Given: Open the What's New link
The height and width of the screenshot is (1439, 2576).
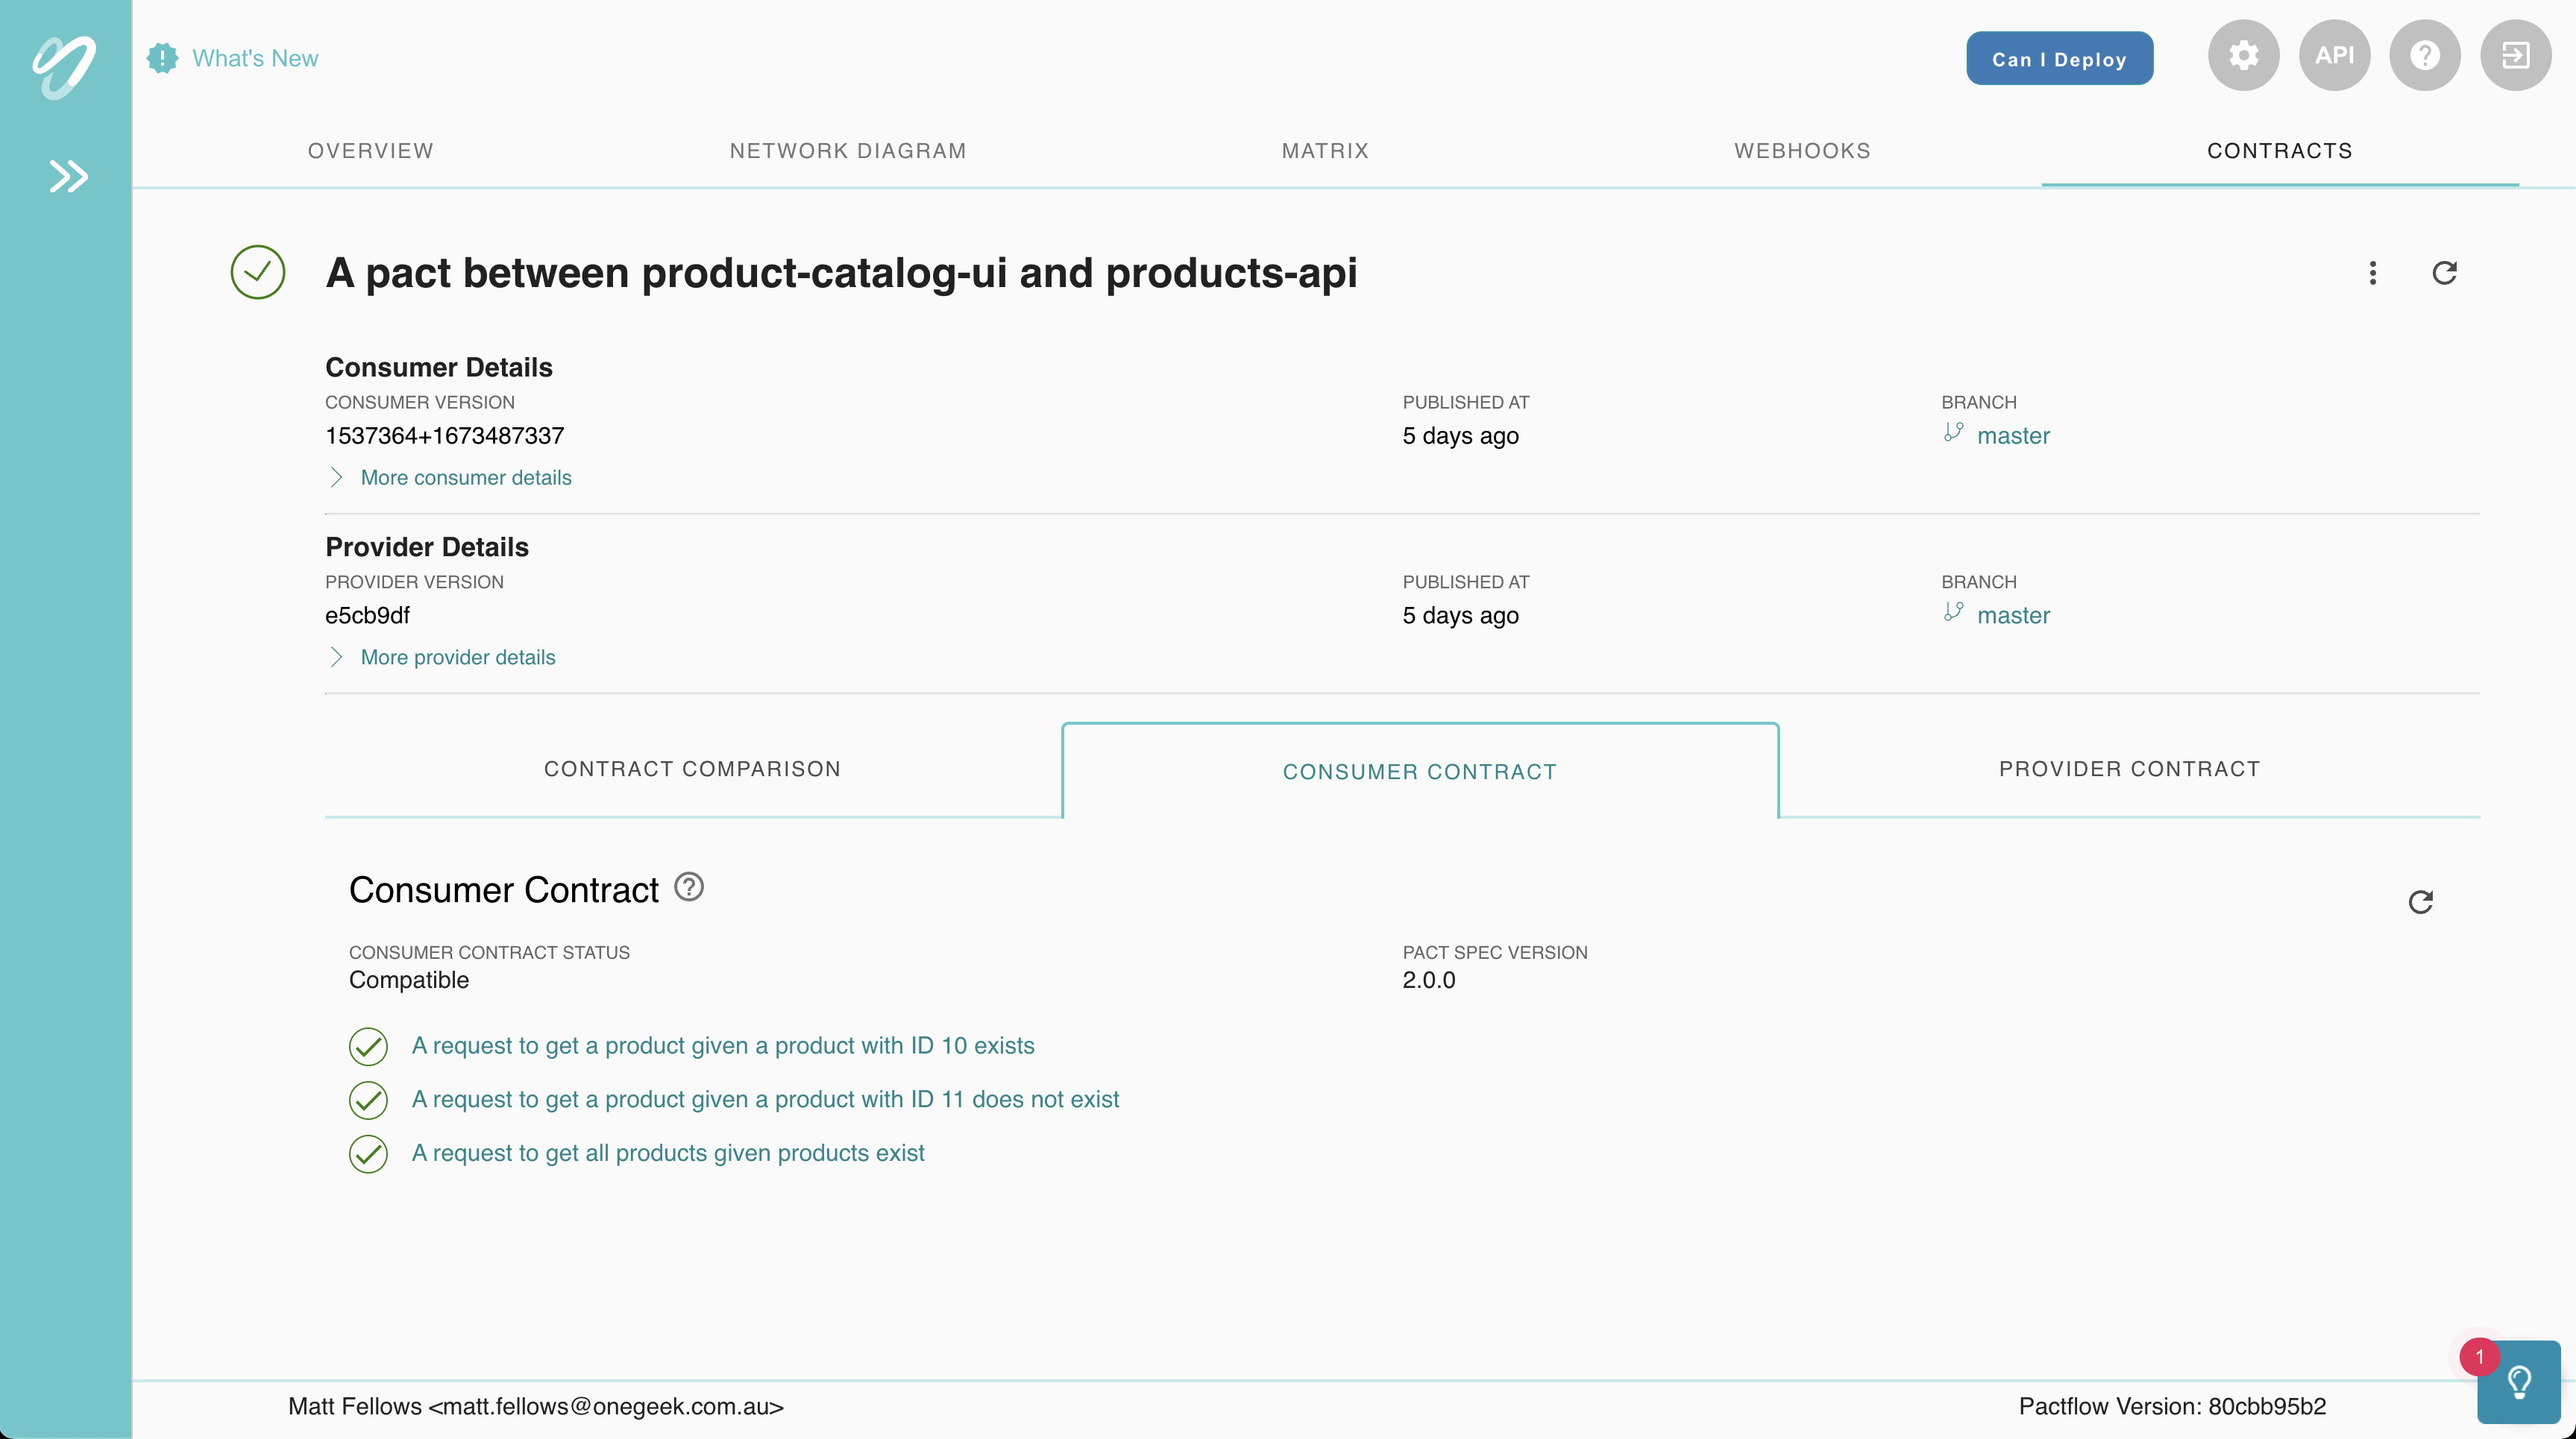Looking at the screenshot, I should click(254, 58).
